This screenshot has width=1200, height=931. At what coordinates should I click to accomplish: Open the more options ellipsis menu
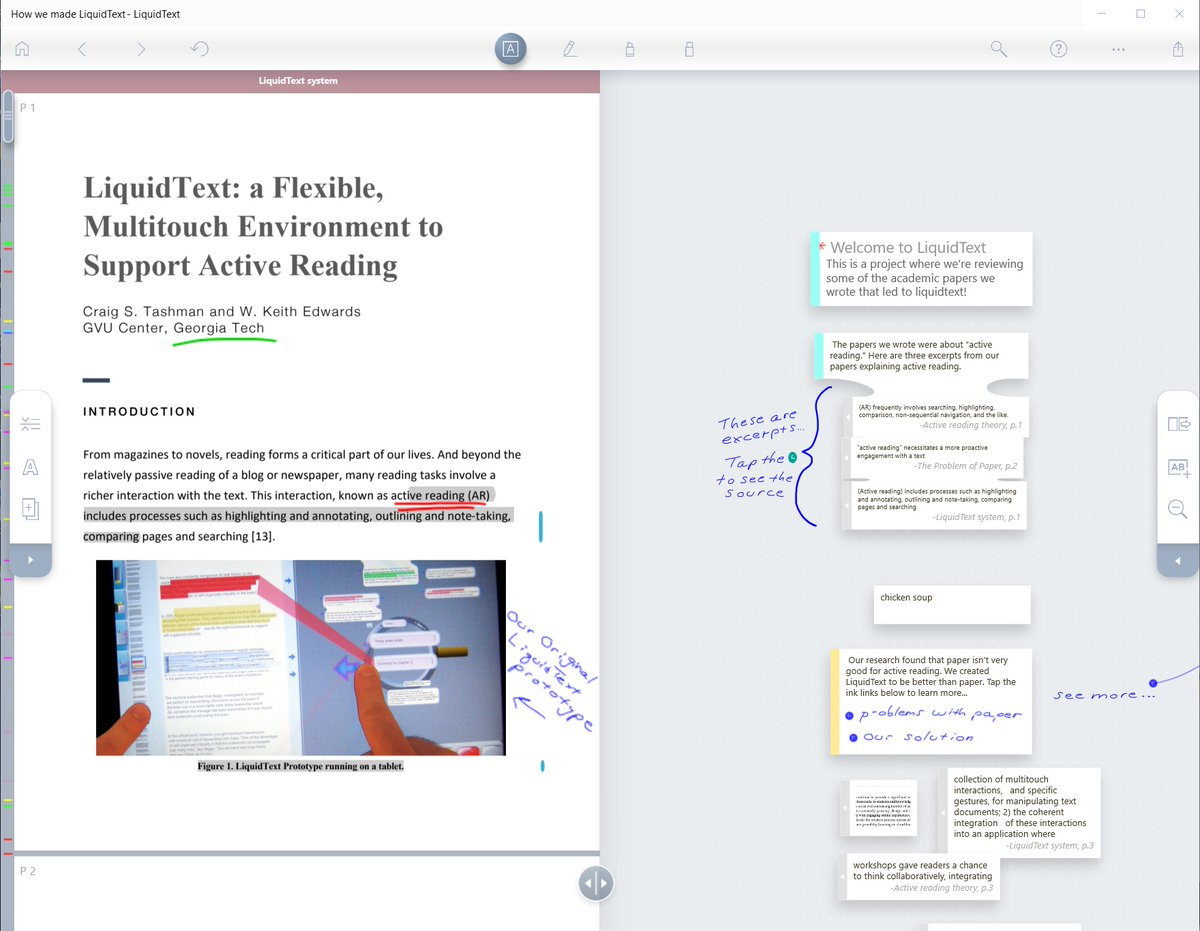click(1118, 49)
